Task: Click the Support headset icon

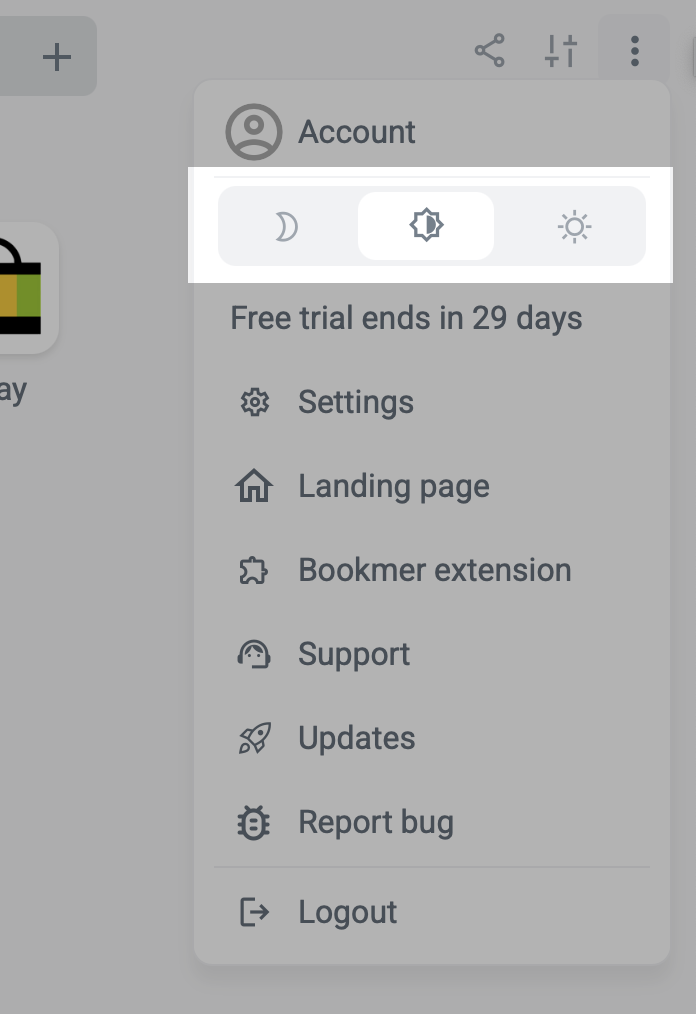Action: [254, 655]
